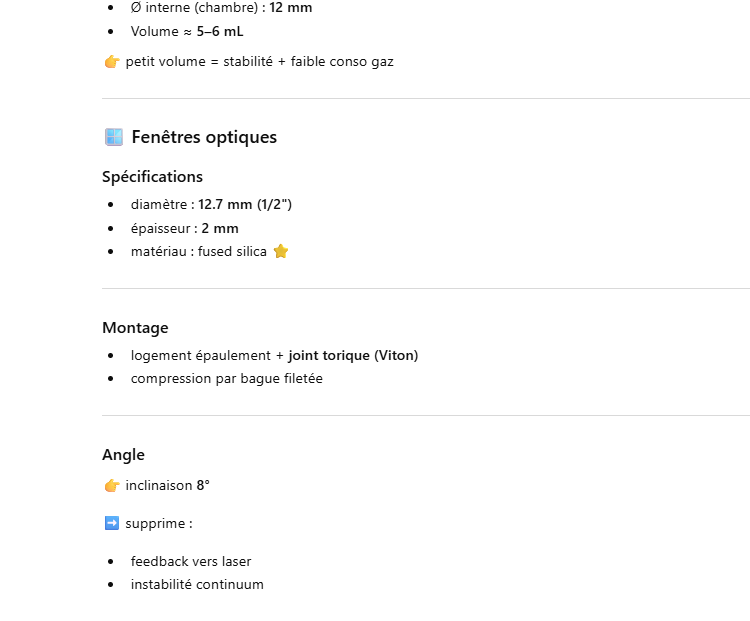Click the compression par bague filetée line
The image size is (750, 621).
tap(226, 379)
